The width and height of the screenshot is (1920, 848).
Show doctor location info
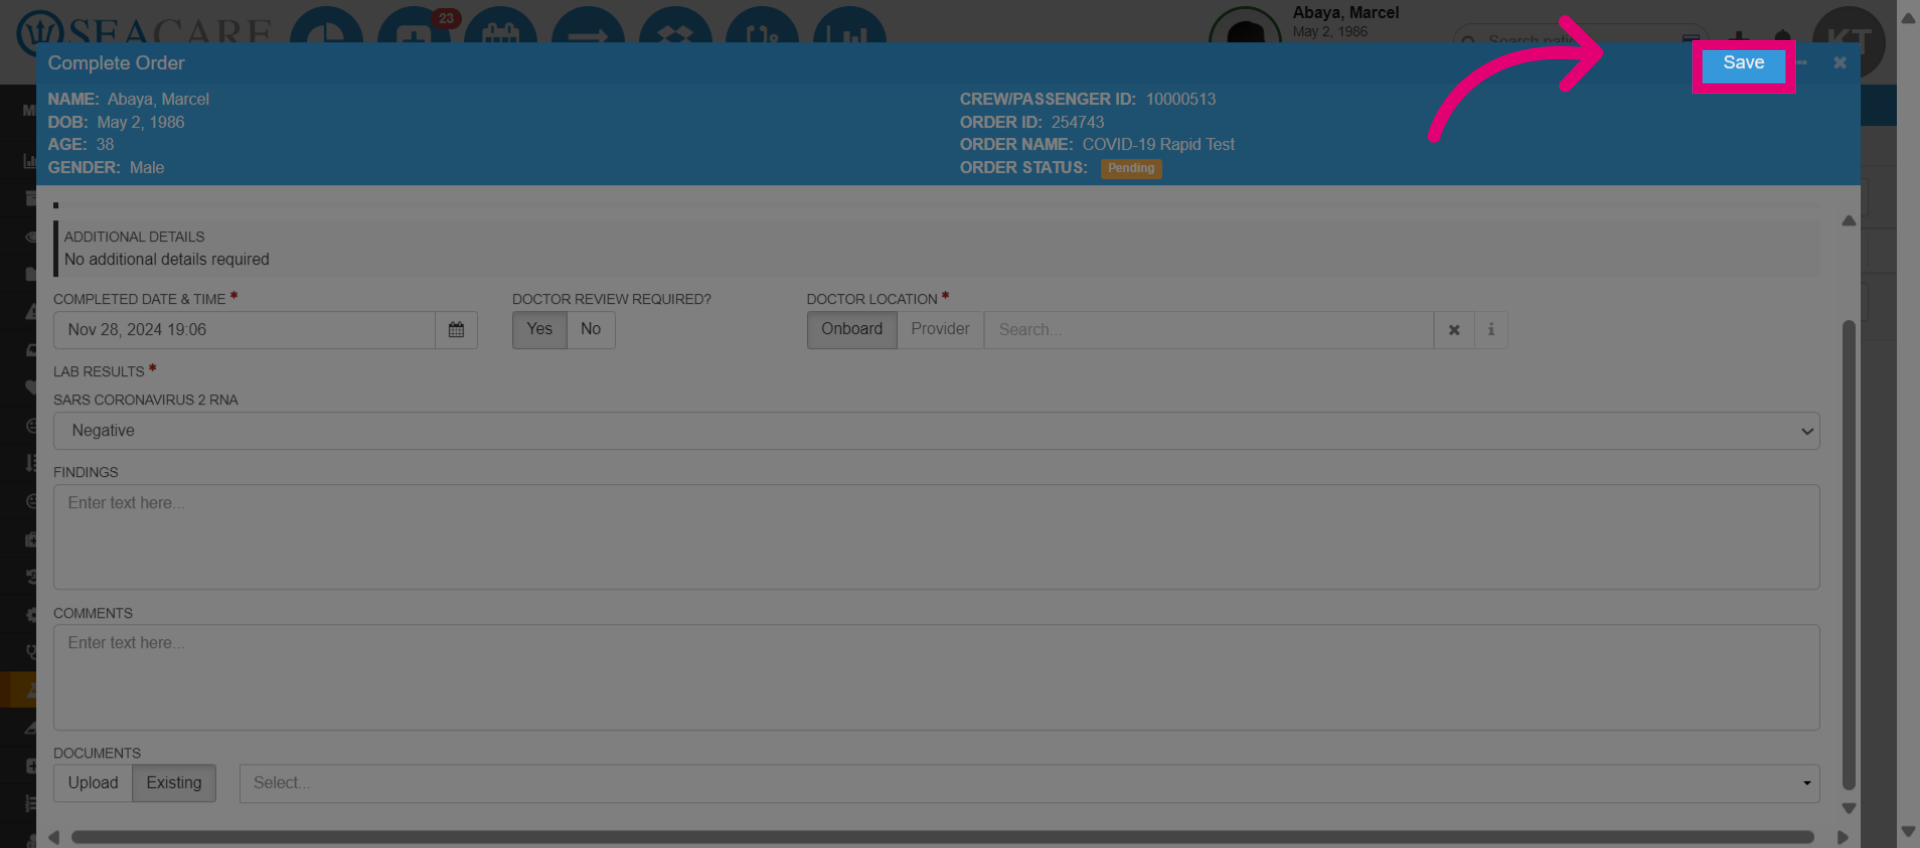[1491, 330]
